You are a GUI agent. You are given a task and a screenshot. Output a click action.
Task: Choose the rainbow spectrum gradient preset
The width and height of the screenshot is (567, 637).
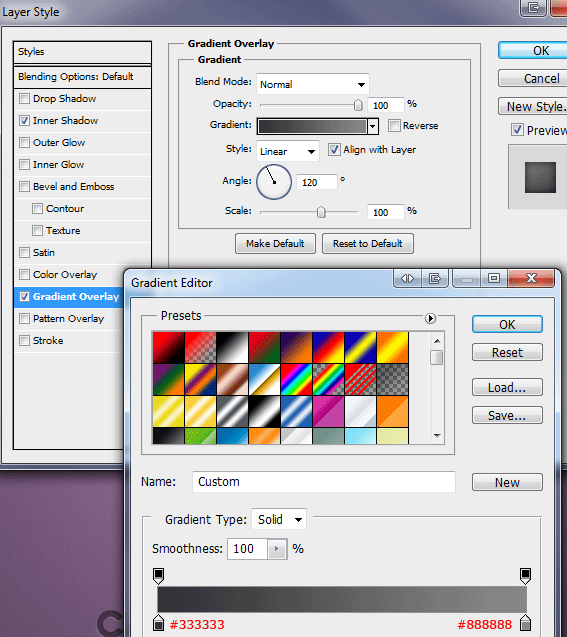296,380
